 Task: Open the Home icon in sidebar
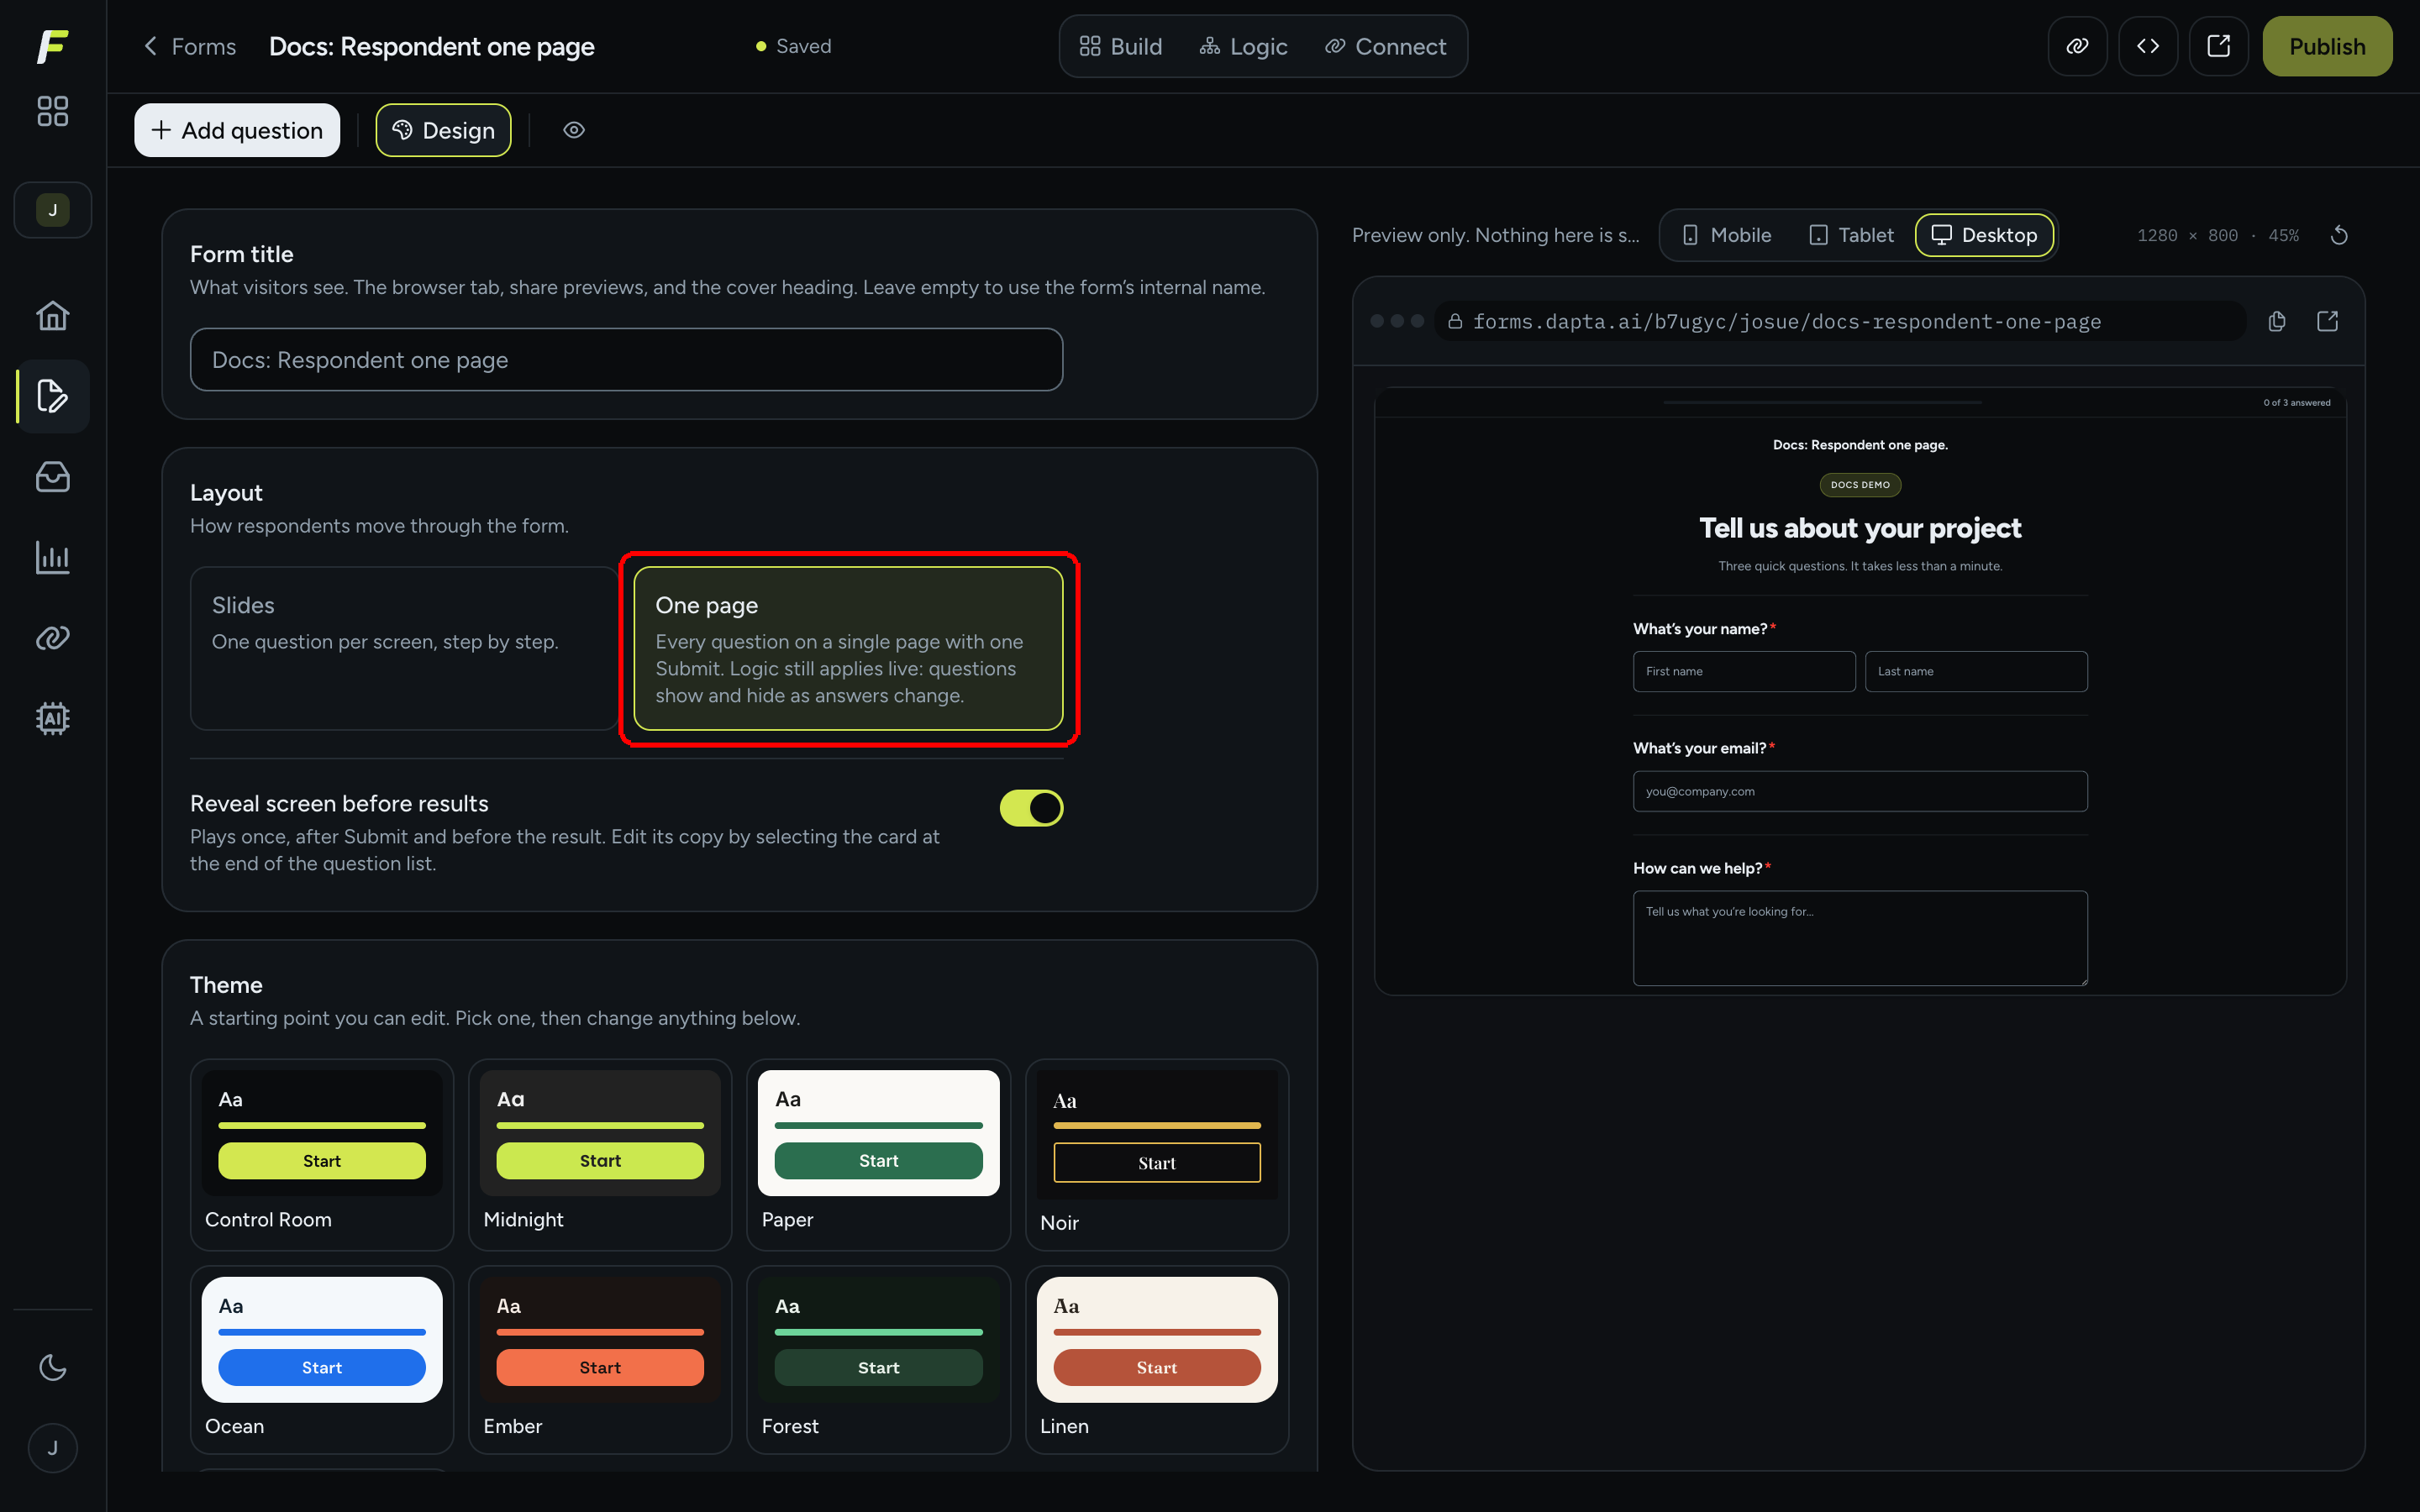52,316
